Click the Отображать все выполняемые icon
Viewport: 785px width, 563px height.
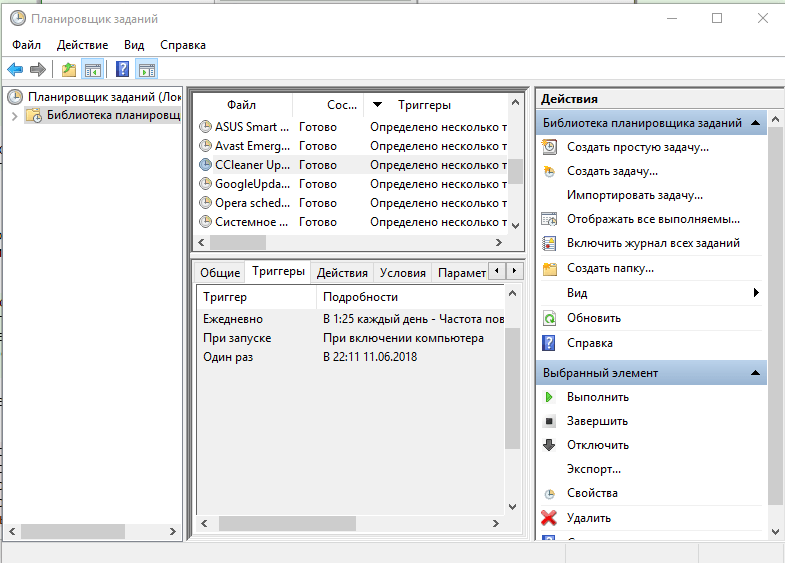(549, 219)
